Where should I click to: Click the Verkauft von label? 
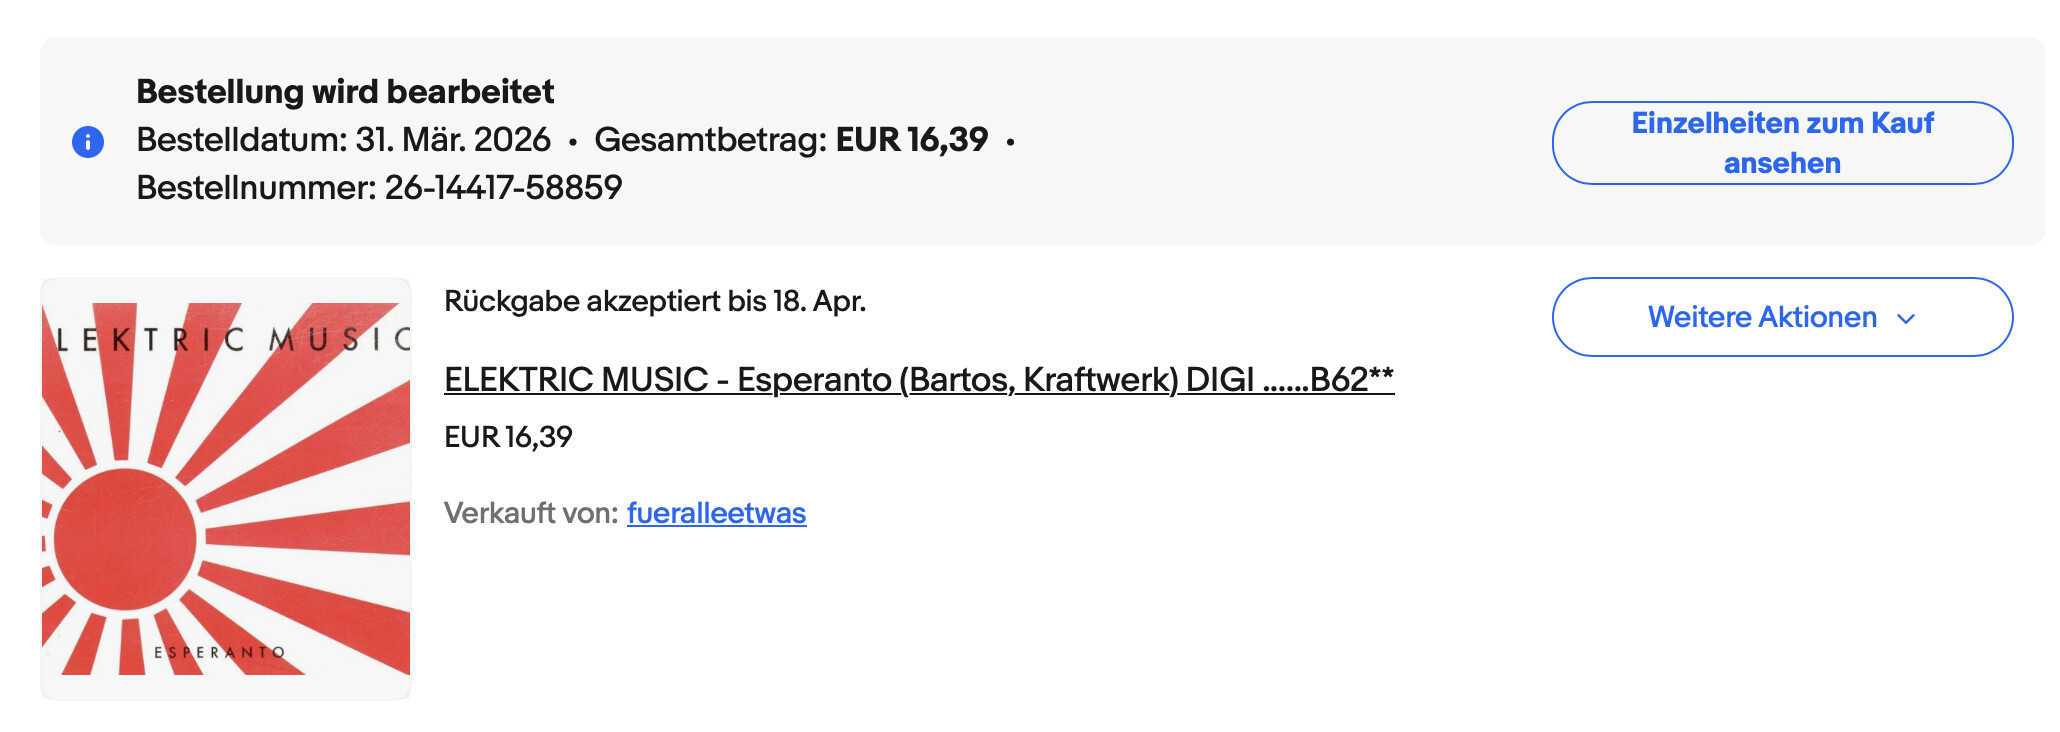click(x=531, y=513)
